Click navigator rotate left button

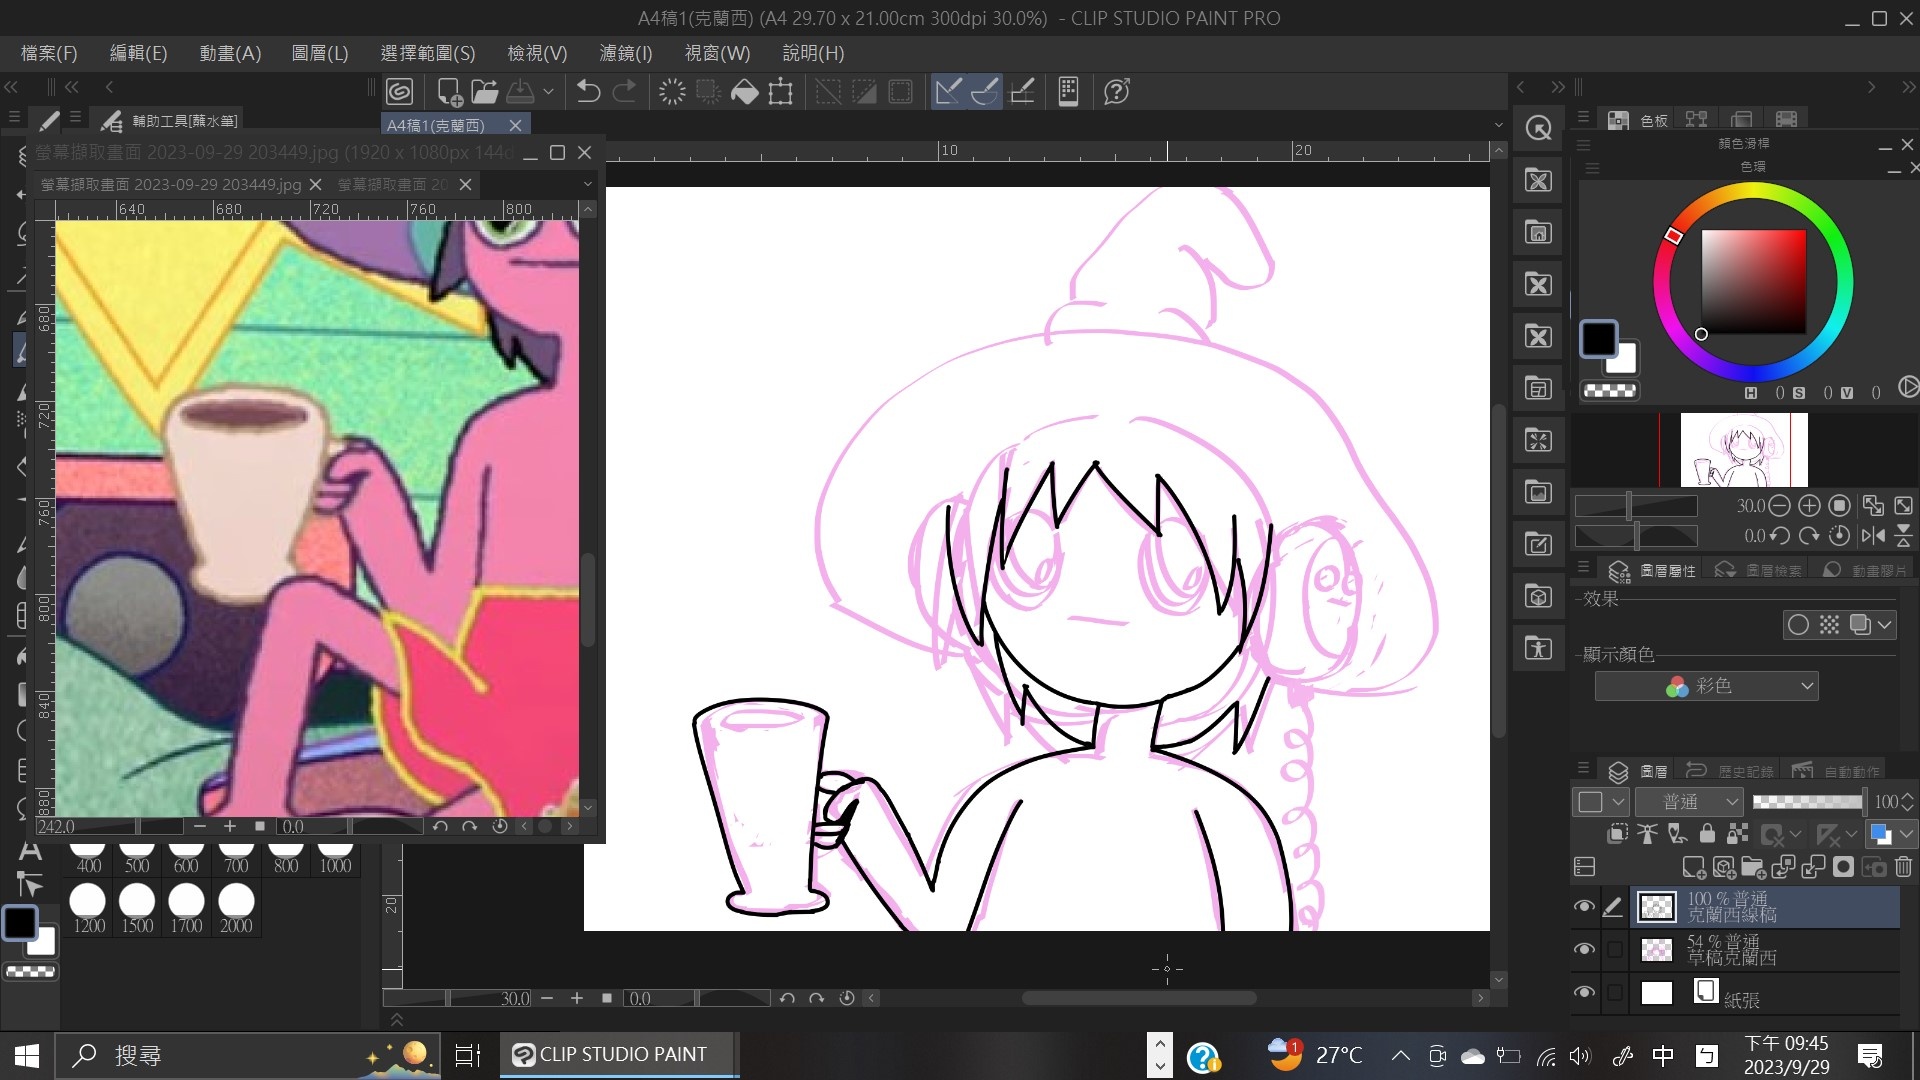click(1779, 536)
